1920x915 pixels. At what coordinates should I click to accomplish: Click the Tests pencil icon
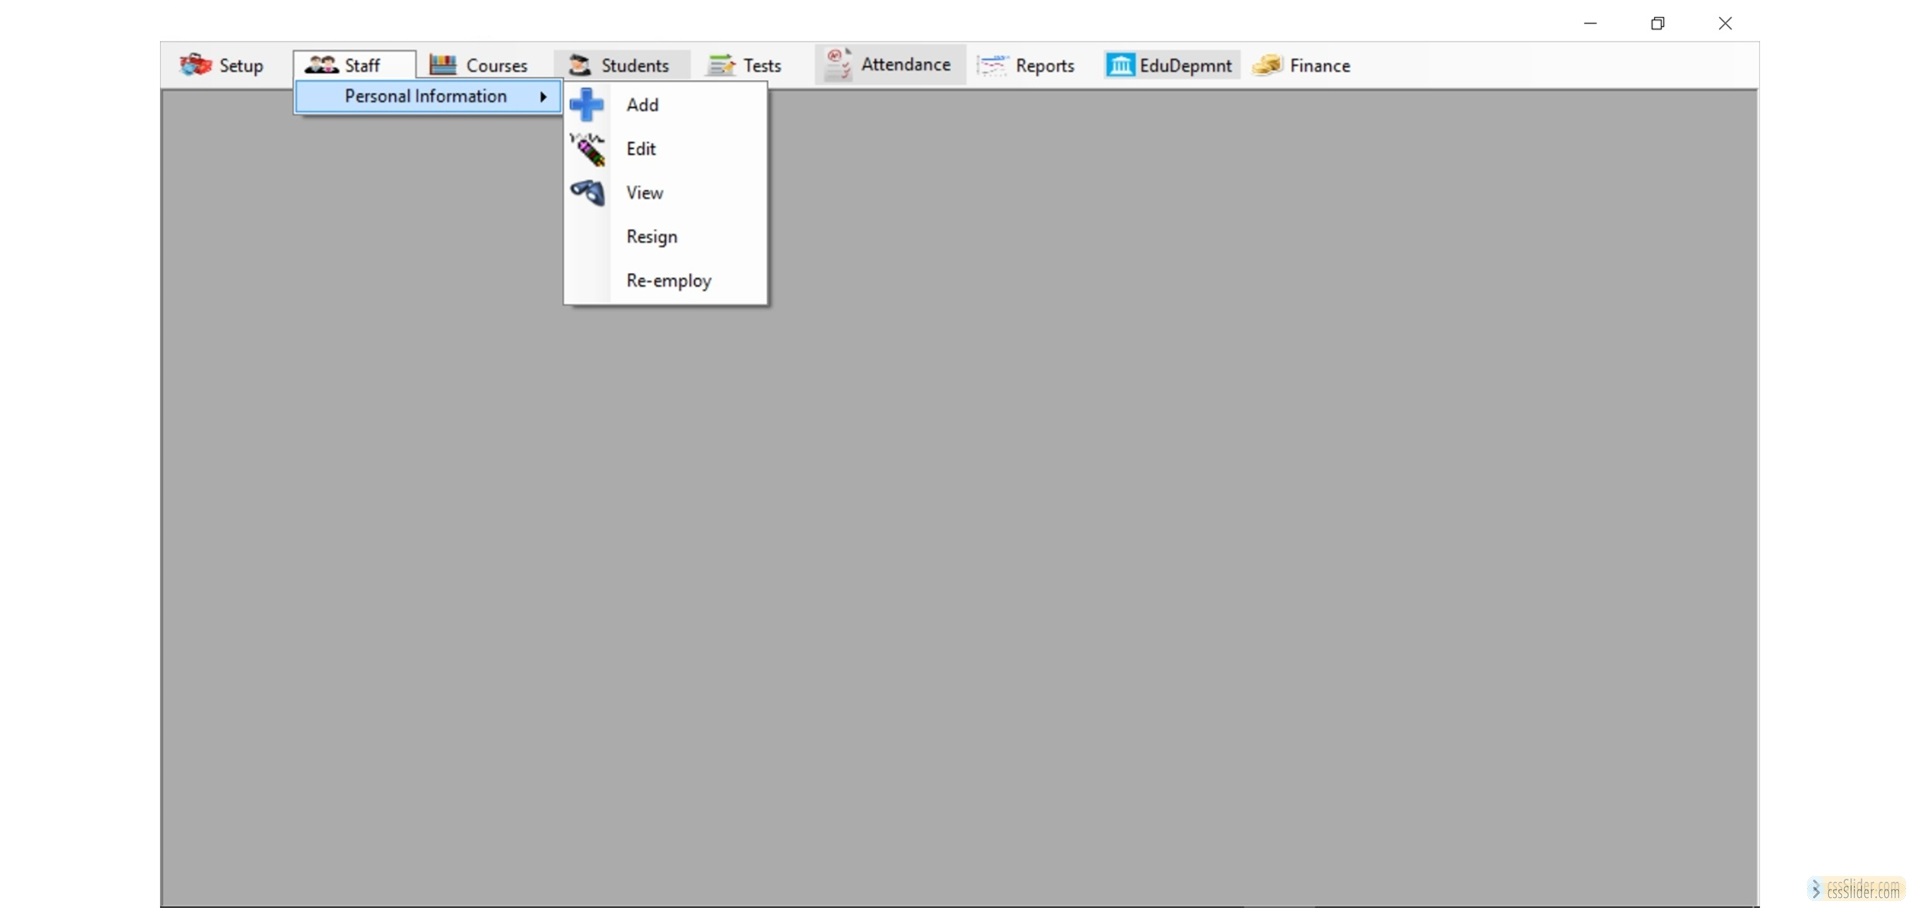pos(721,65)
